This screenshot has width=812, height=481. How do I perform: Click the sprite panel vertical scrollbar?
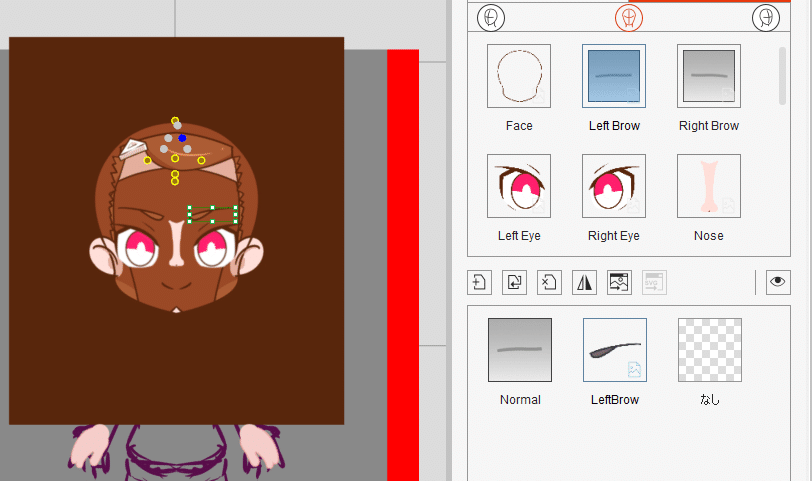tap(782, 76)
